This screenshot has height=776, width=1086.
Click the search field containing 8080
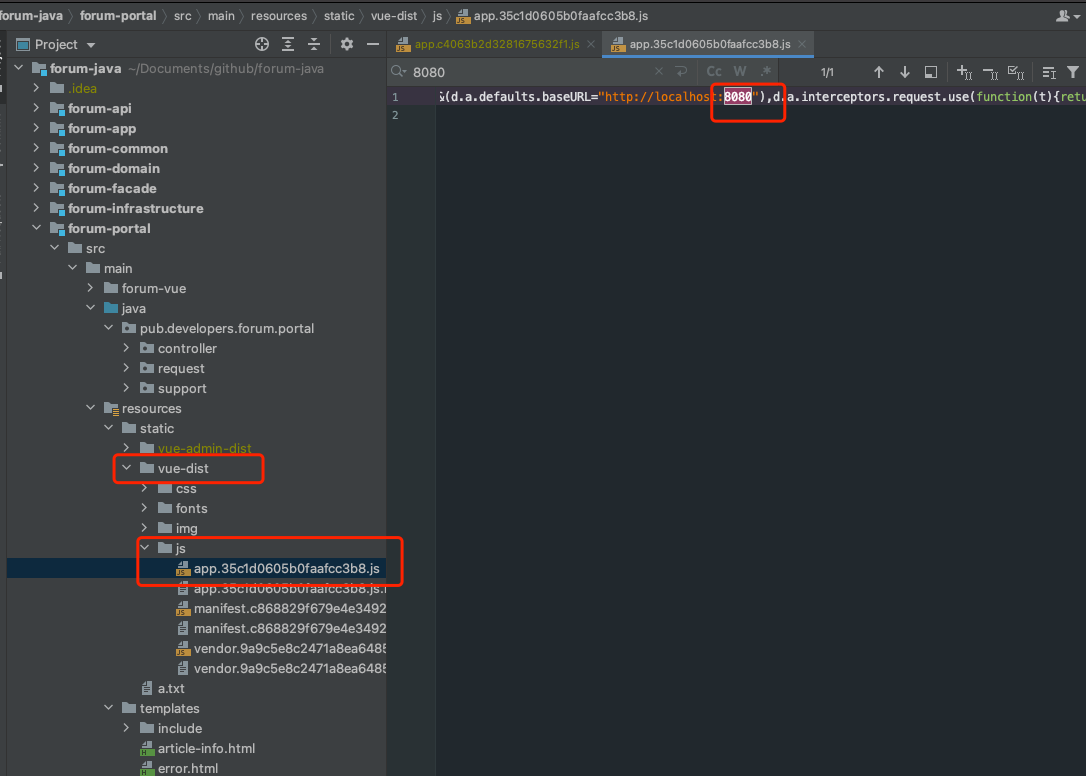point(530,72)
